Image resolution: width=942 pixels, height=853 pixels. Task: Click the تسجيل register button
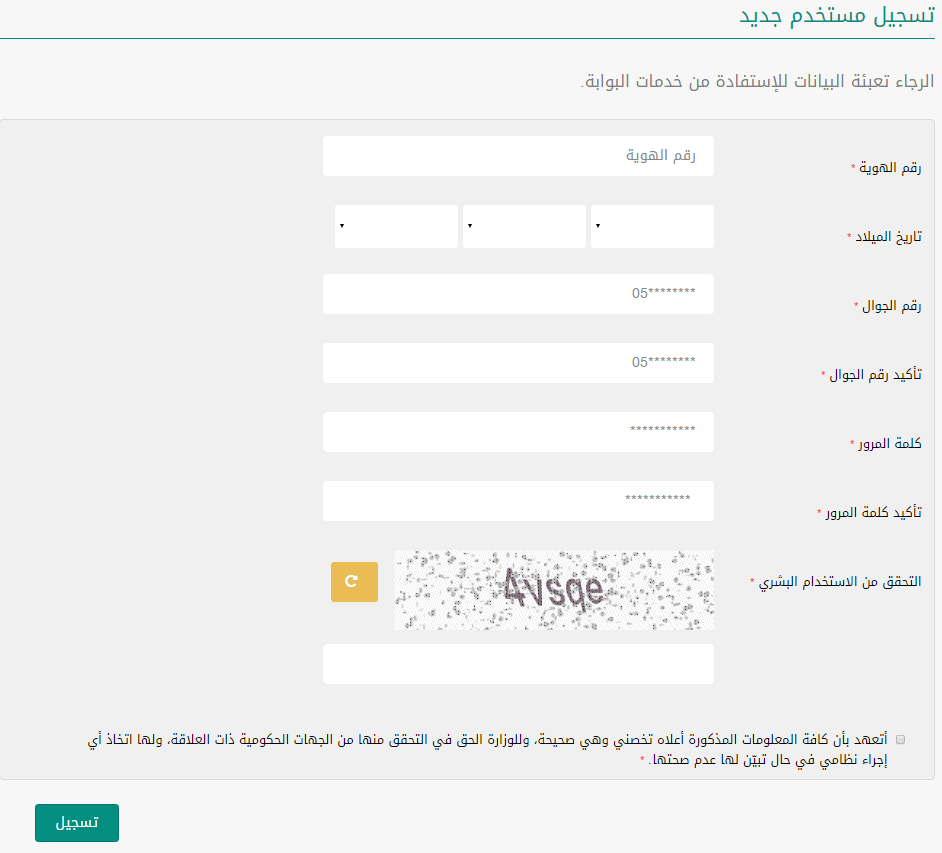(77, 822)
